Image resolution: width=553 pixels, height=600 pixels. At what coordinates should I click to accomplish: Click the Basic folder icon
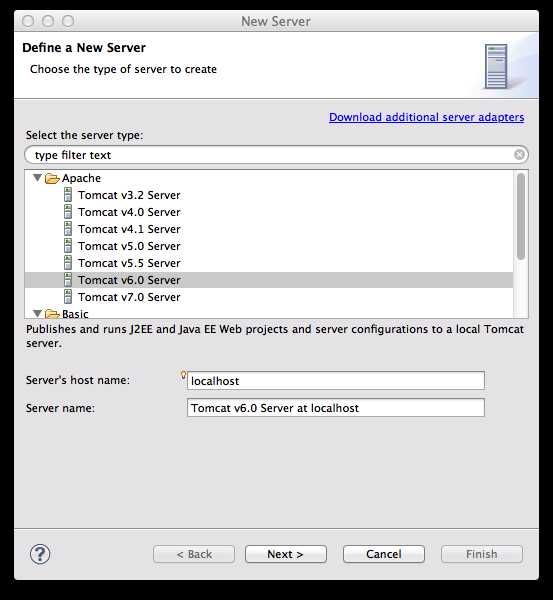tap(52, 314)
